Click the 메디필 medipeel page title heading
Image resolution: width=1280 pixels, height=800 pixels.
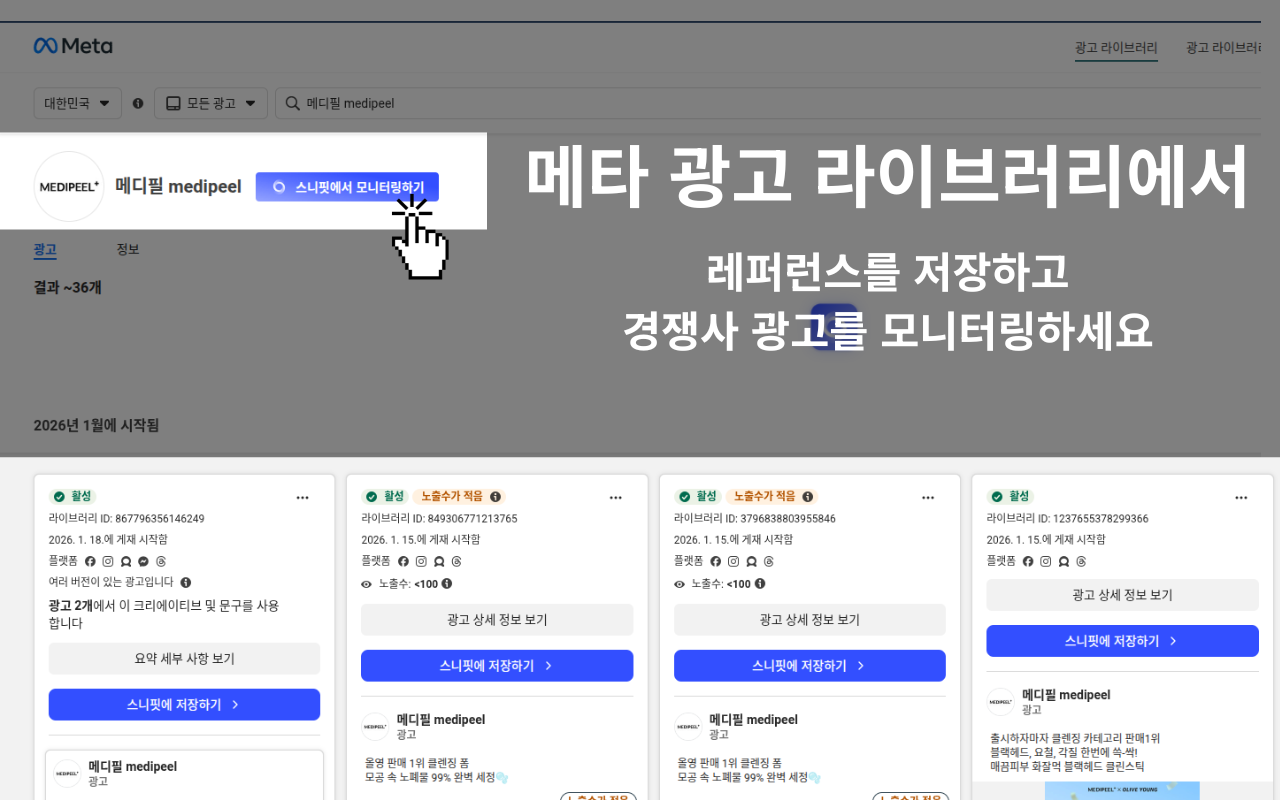(178, 187)
